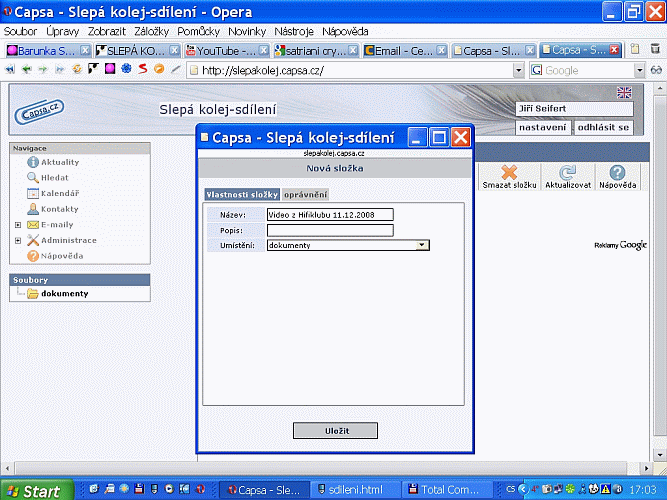
Task: Open Nápověda help icon in toolbar
Action: point(617,173)
